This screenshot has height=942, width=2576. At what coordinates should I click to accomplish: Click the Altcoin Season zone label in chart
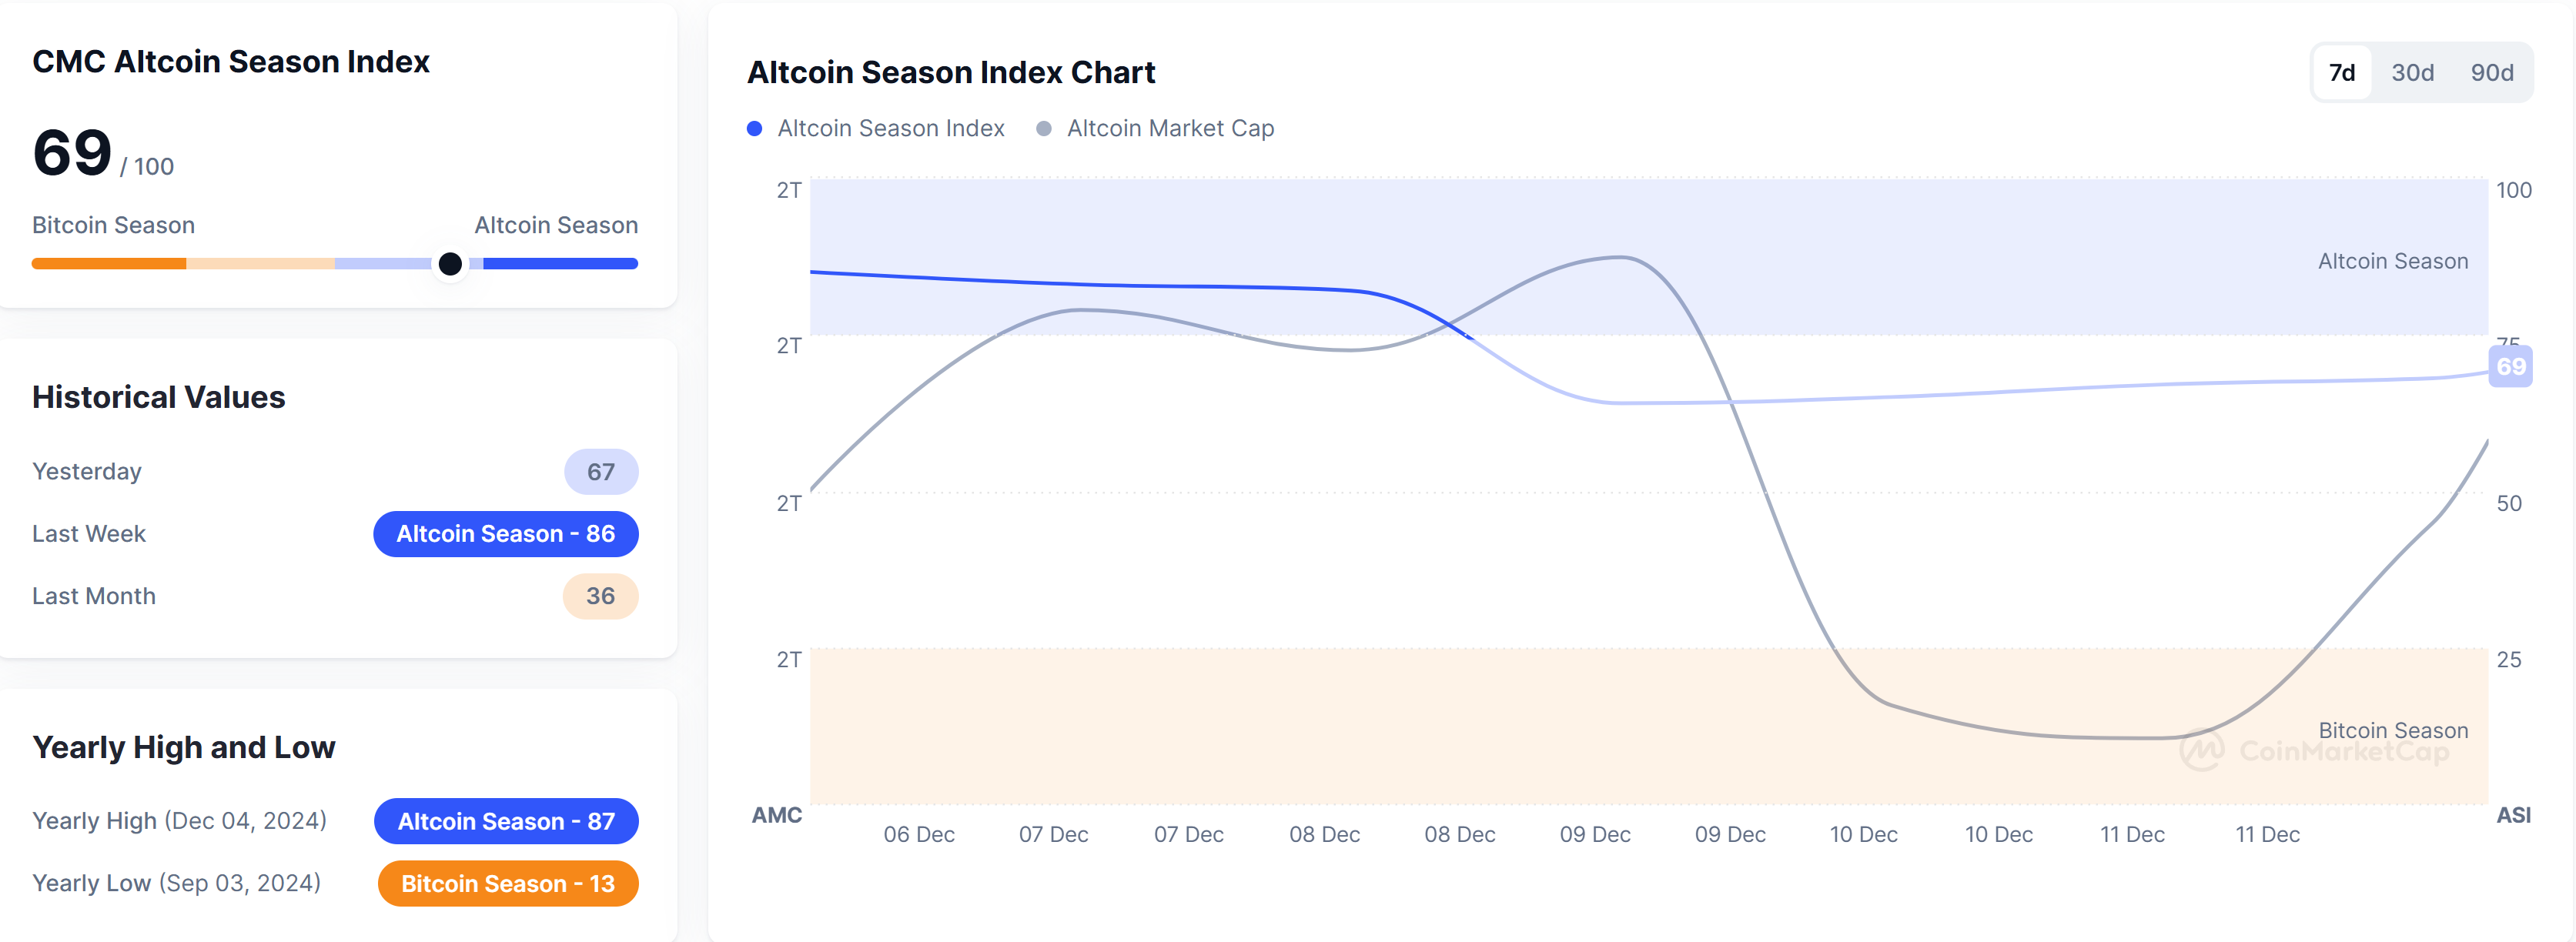coord(2392,261)
